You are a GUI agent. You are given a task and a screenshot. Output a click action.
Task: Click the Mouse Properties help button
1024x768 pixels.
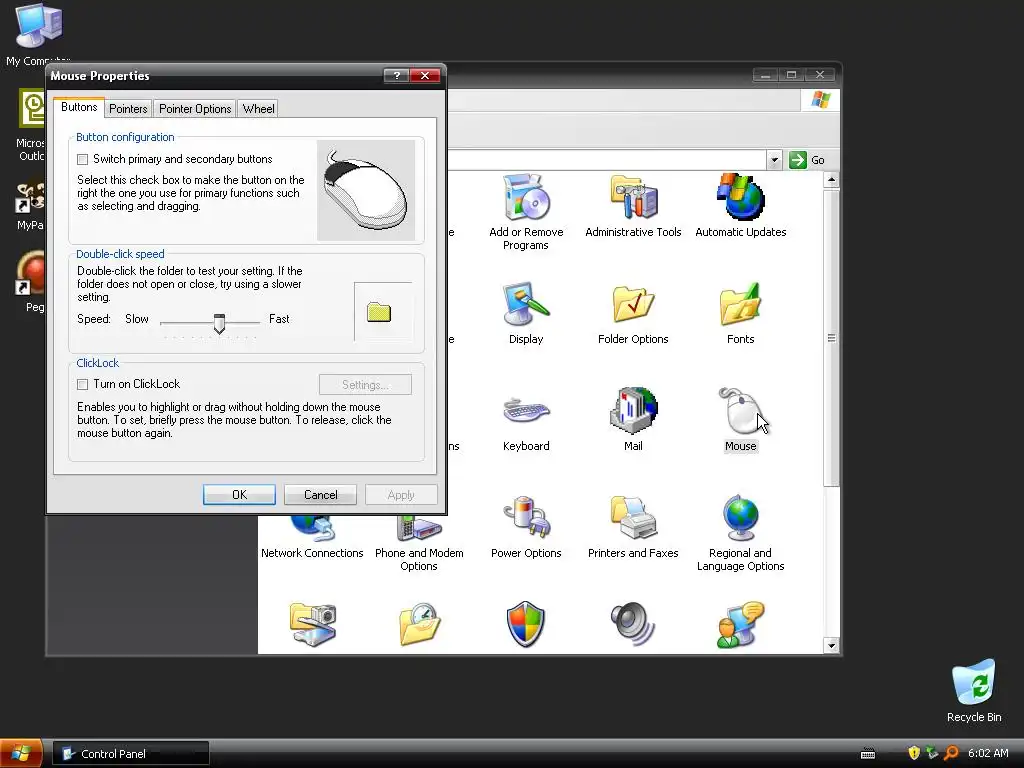pyautogui.click(x=396, y=76)
